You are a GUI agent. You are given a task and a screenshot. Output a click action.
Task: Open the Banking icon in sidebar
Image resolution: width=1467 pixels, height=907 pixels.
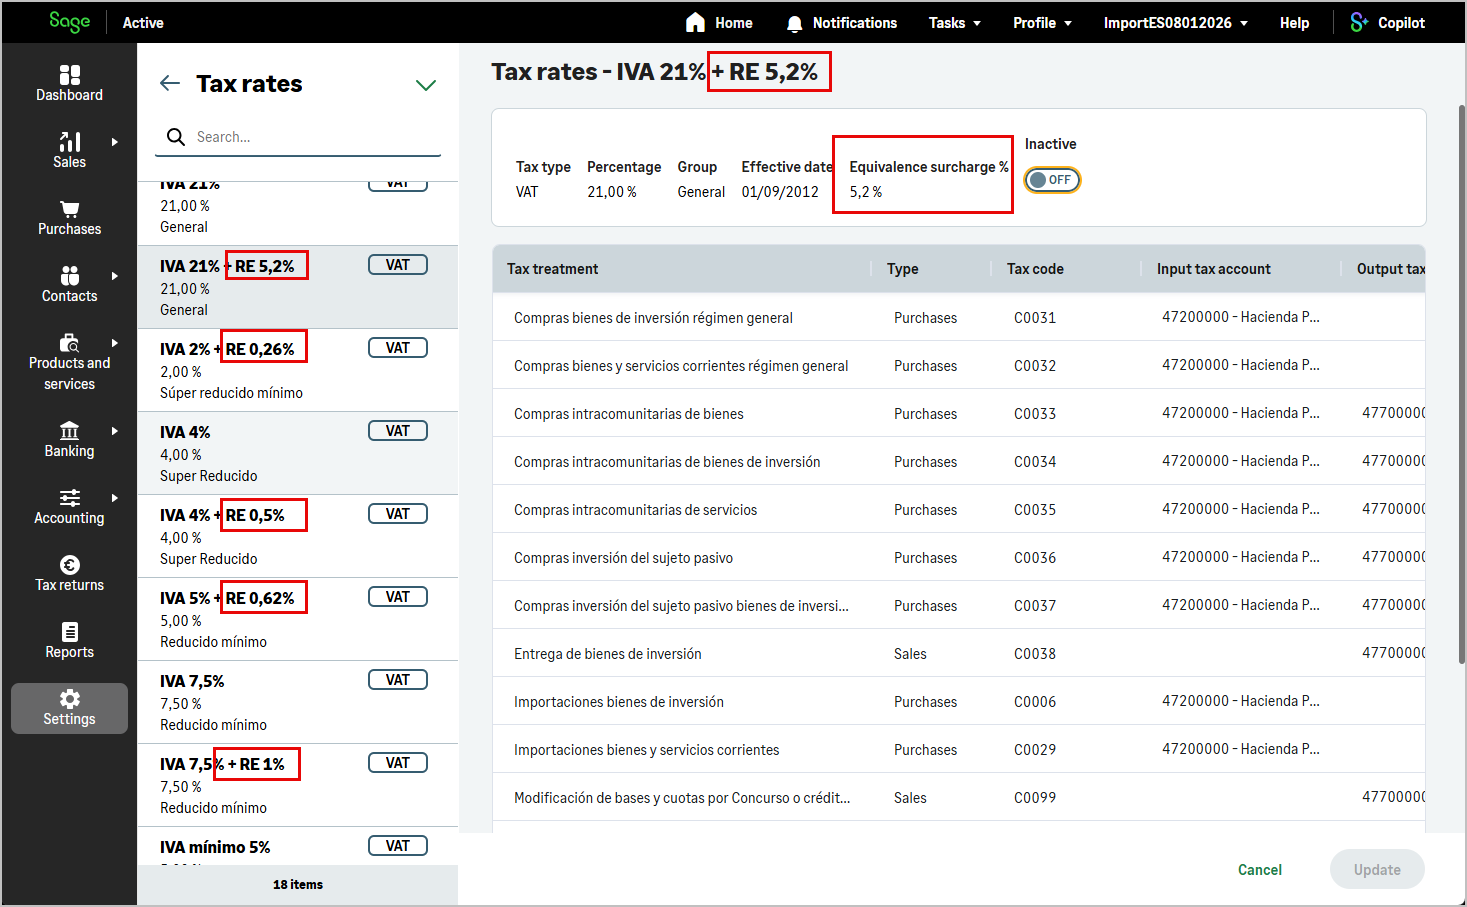(69, 431)
